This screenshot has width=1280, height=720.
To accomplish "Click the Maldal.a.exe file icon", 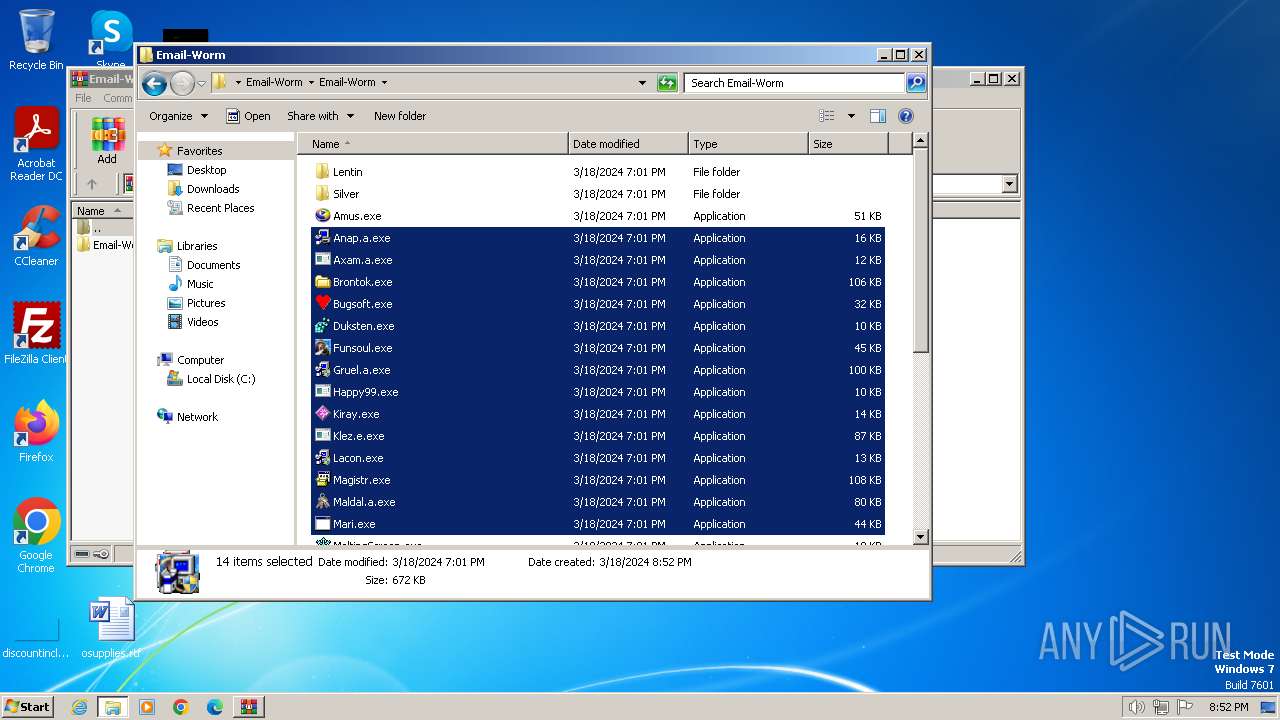I will click(322, 502).
